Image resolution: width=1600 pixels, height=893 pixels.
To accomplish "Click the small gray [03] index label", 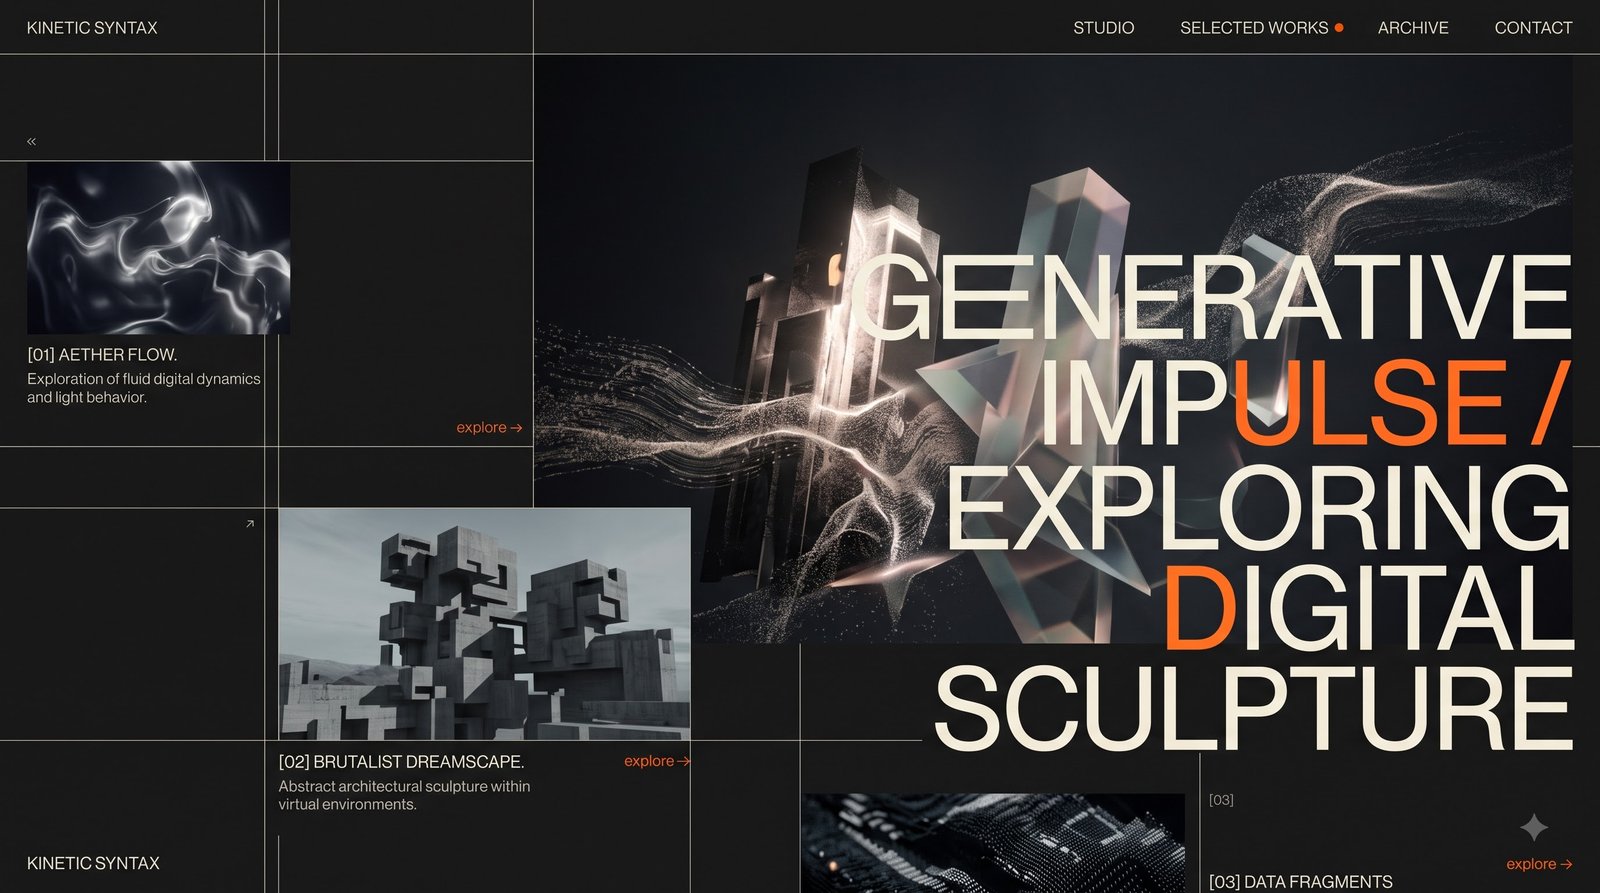I will (1221, 800).
